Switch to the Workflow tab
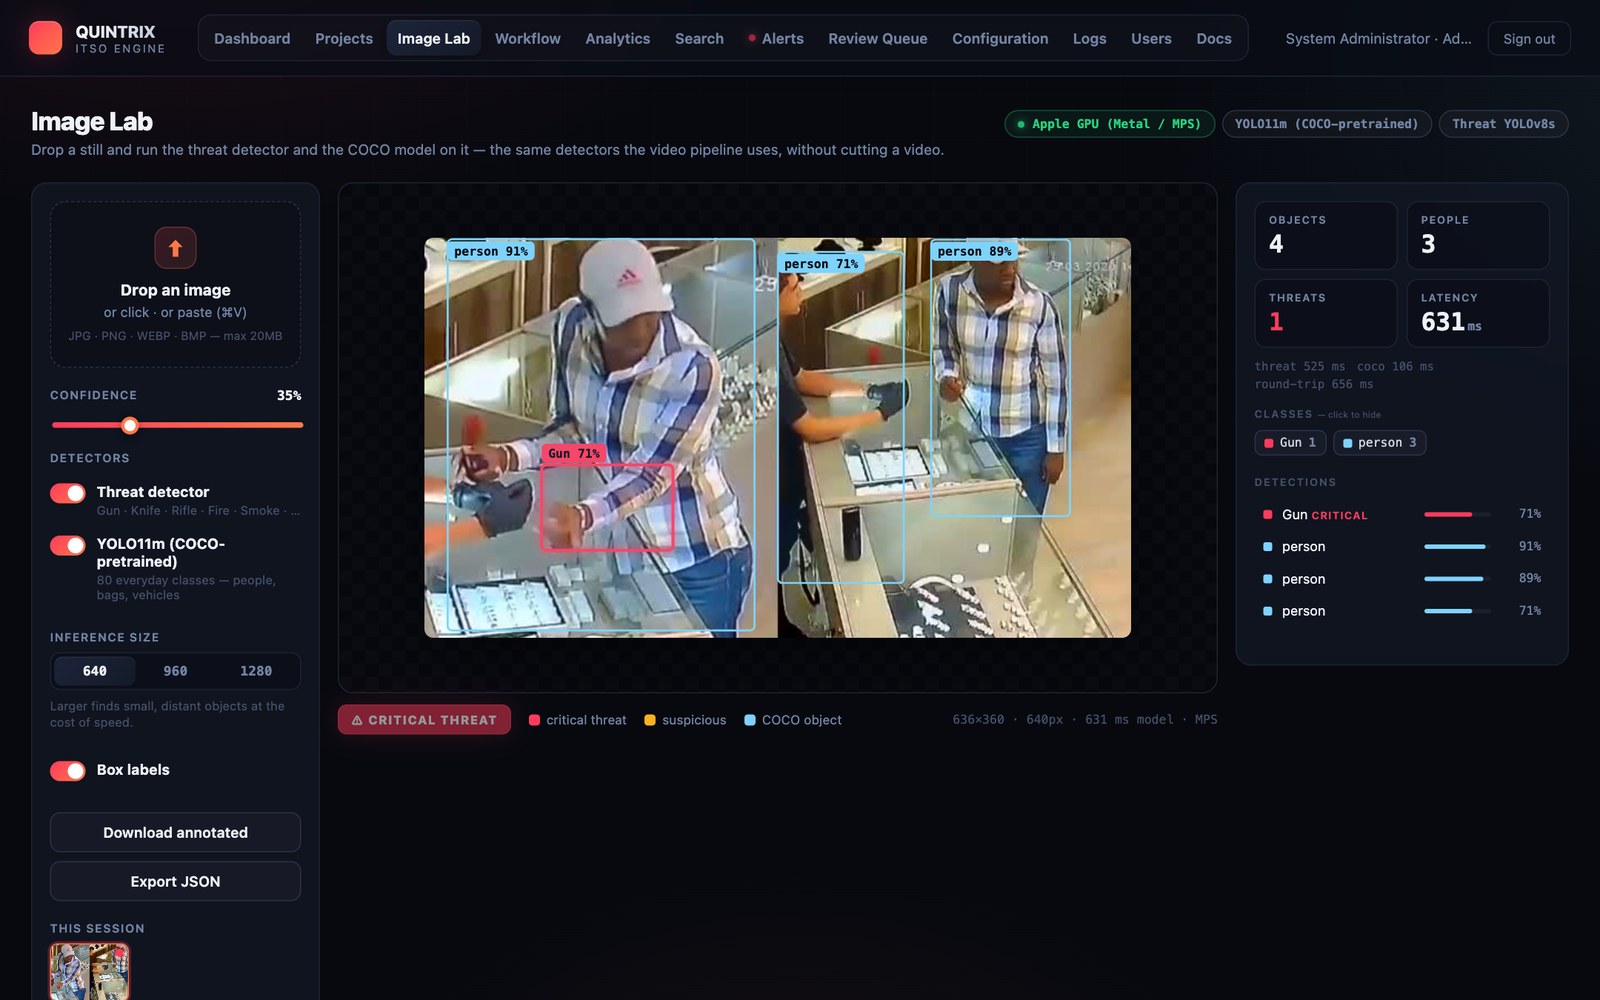Screen dimensions: 1600x1000 click(528, 38)
